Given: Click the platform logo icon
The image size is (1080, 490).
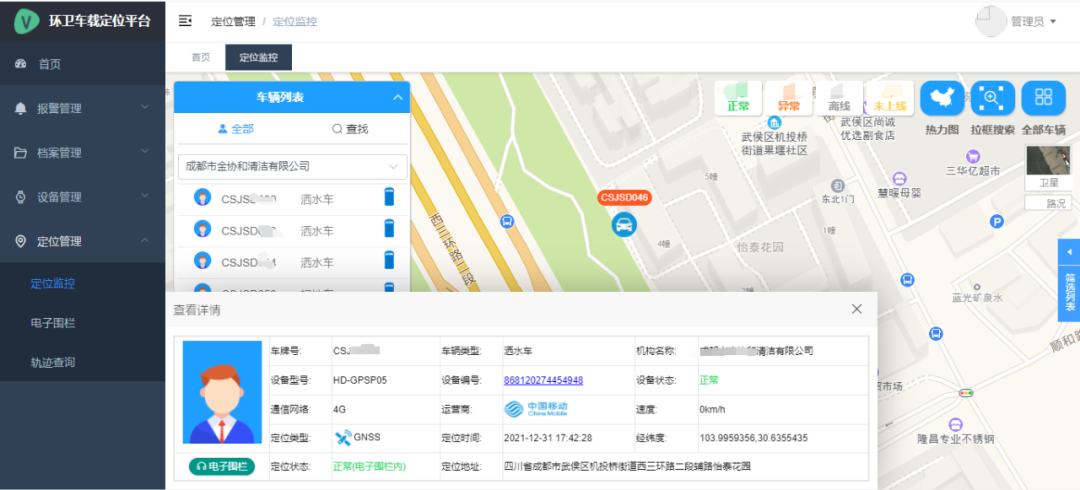Looking at the screenshot, I should point(27,21).
